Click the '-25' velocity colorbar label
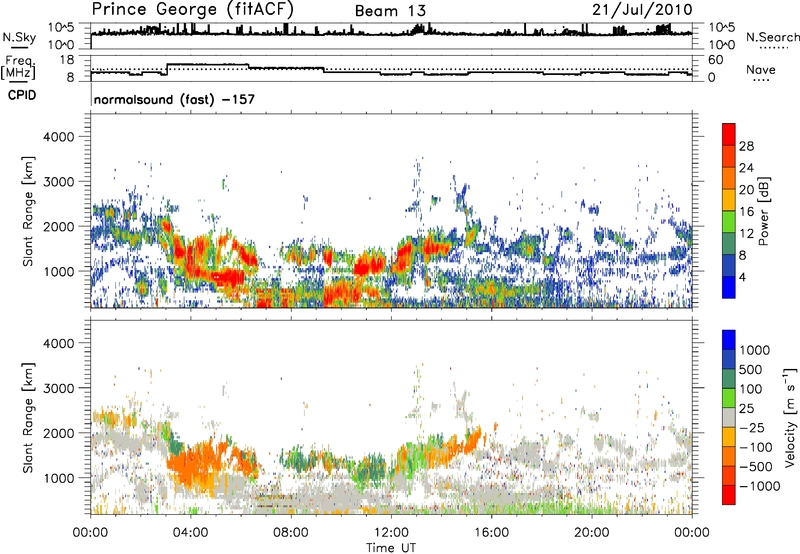This screenshot has width=800, height=554. [x=752, y=428]
